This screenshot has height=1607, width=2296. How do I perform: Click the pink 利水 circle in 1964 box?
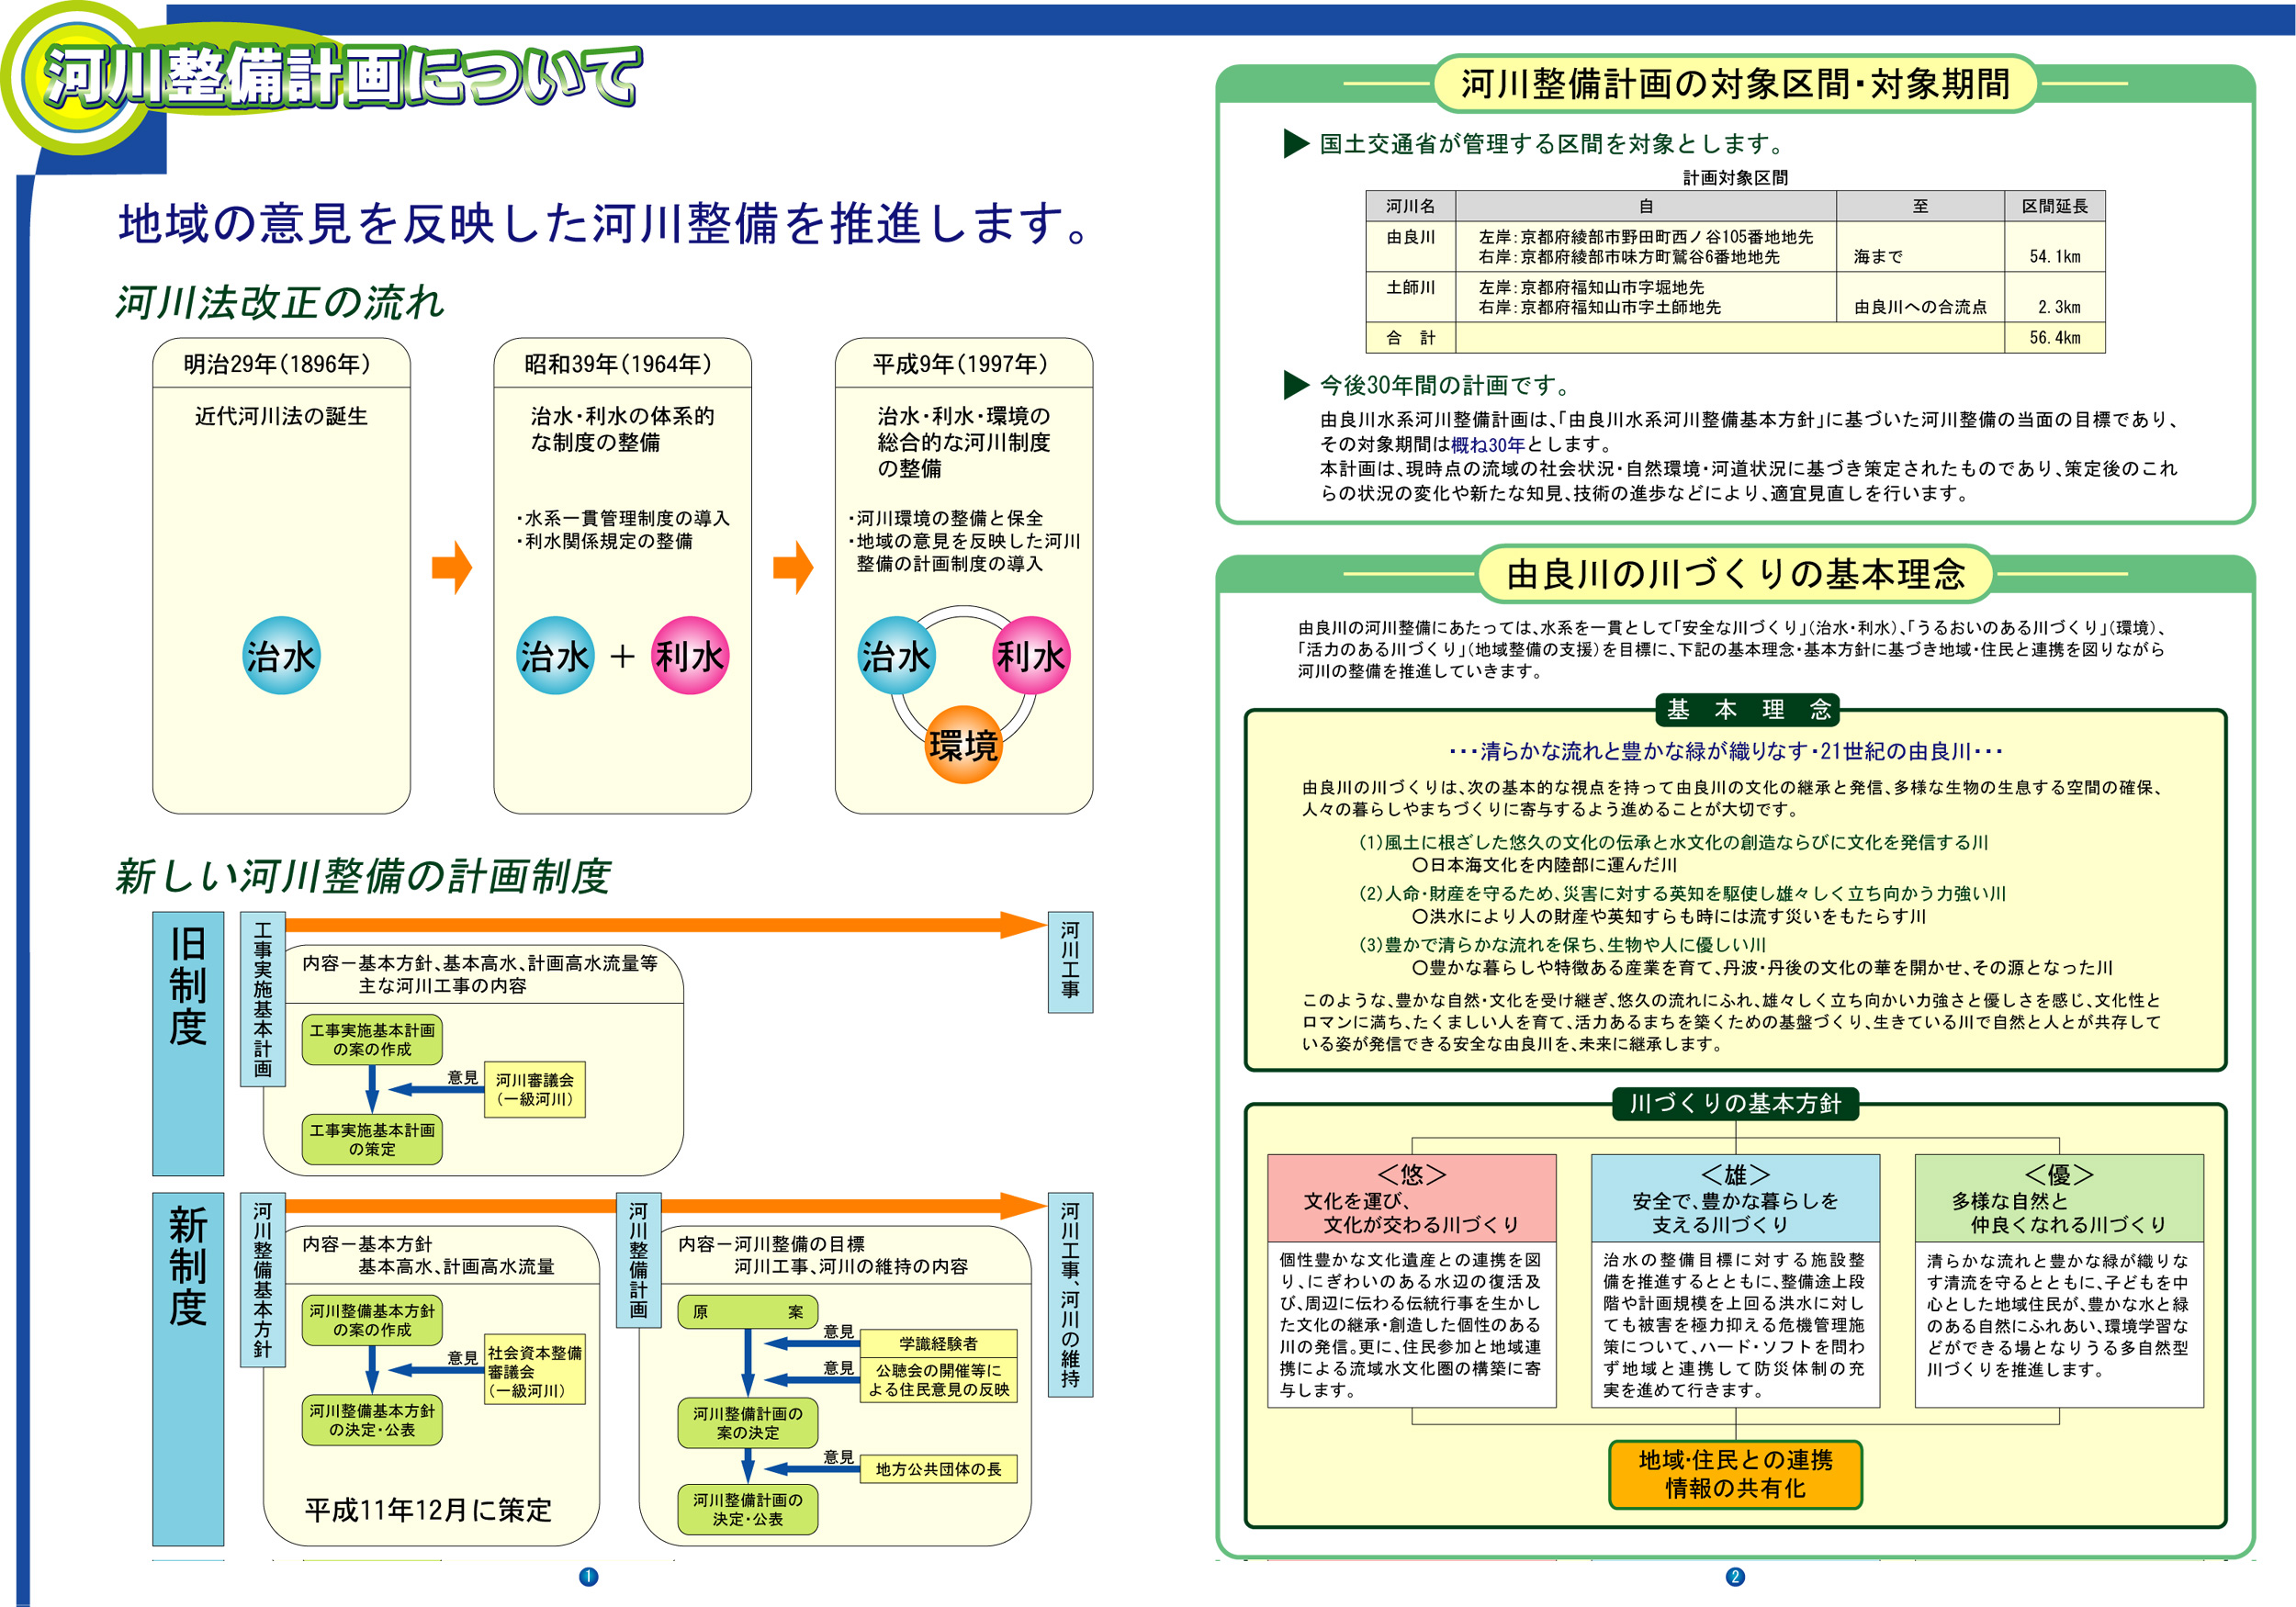click(689, 656)
